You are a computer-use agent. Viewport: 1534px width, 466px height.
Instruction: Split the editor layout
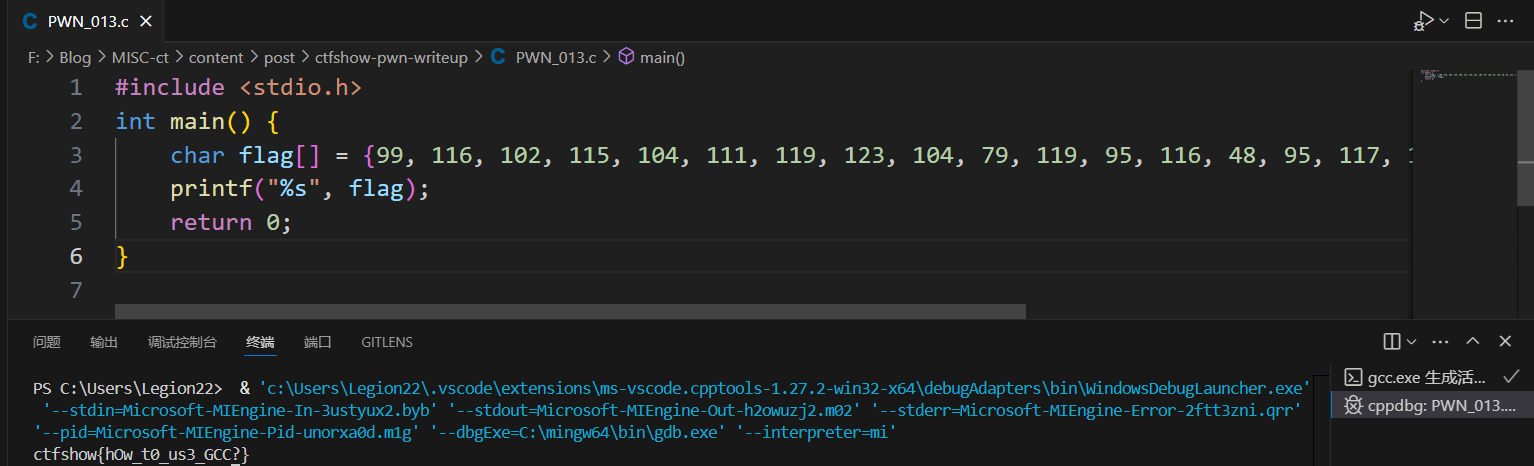coord(1473,21)
